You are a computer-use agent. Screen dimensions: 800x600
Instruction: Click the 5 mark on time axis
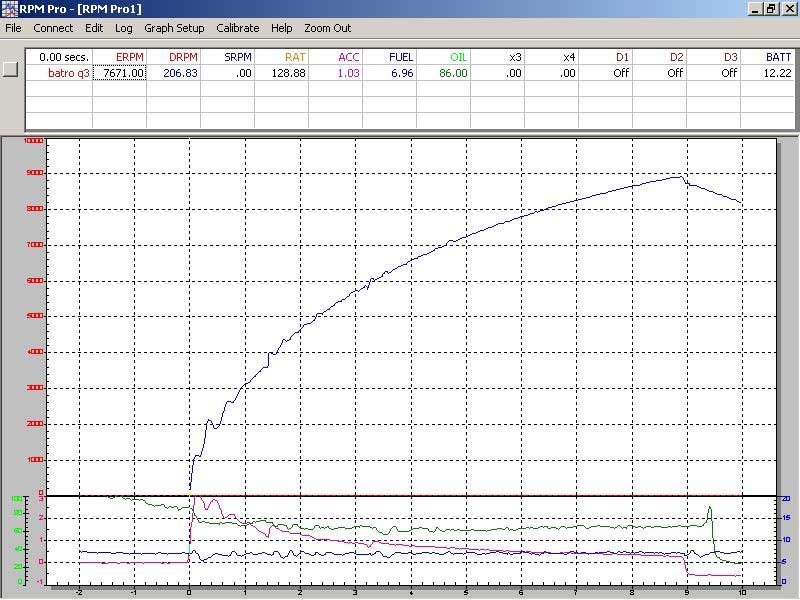[466, 592]
